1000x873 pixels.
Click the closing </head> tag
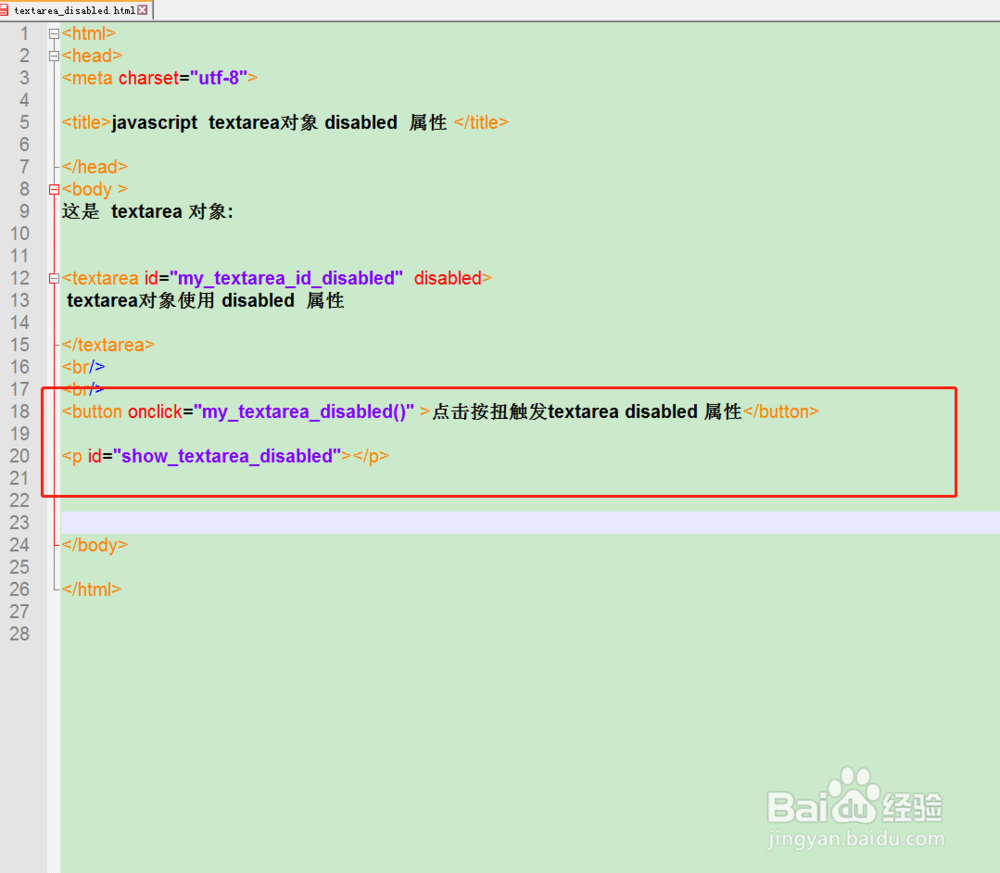pyautogui.click(x=95, y=166)
